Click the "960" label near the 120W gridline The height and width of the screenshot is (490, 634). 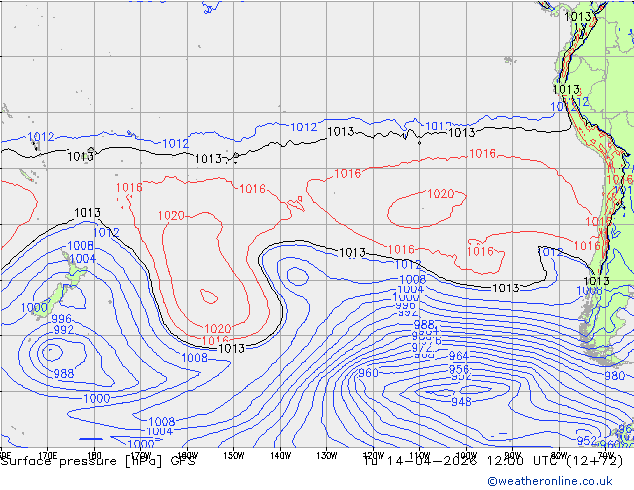(368, 373)
